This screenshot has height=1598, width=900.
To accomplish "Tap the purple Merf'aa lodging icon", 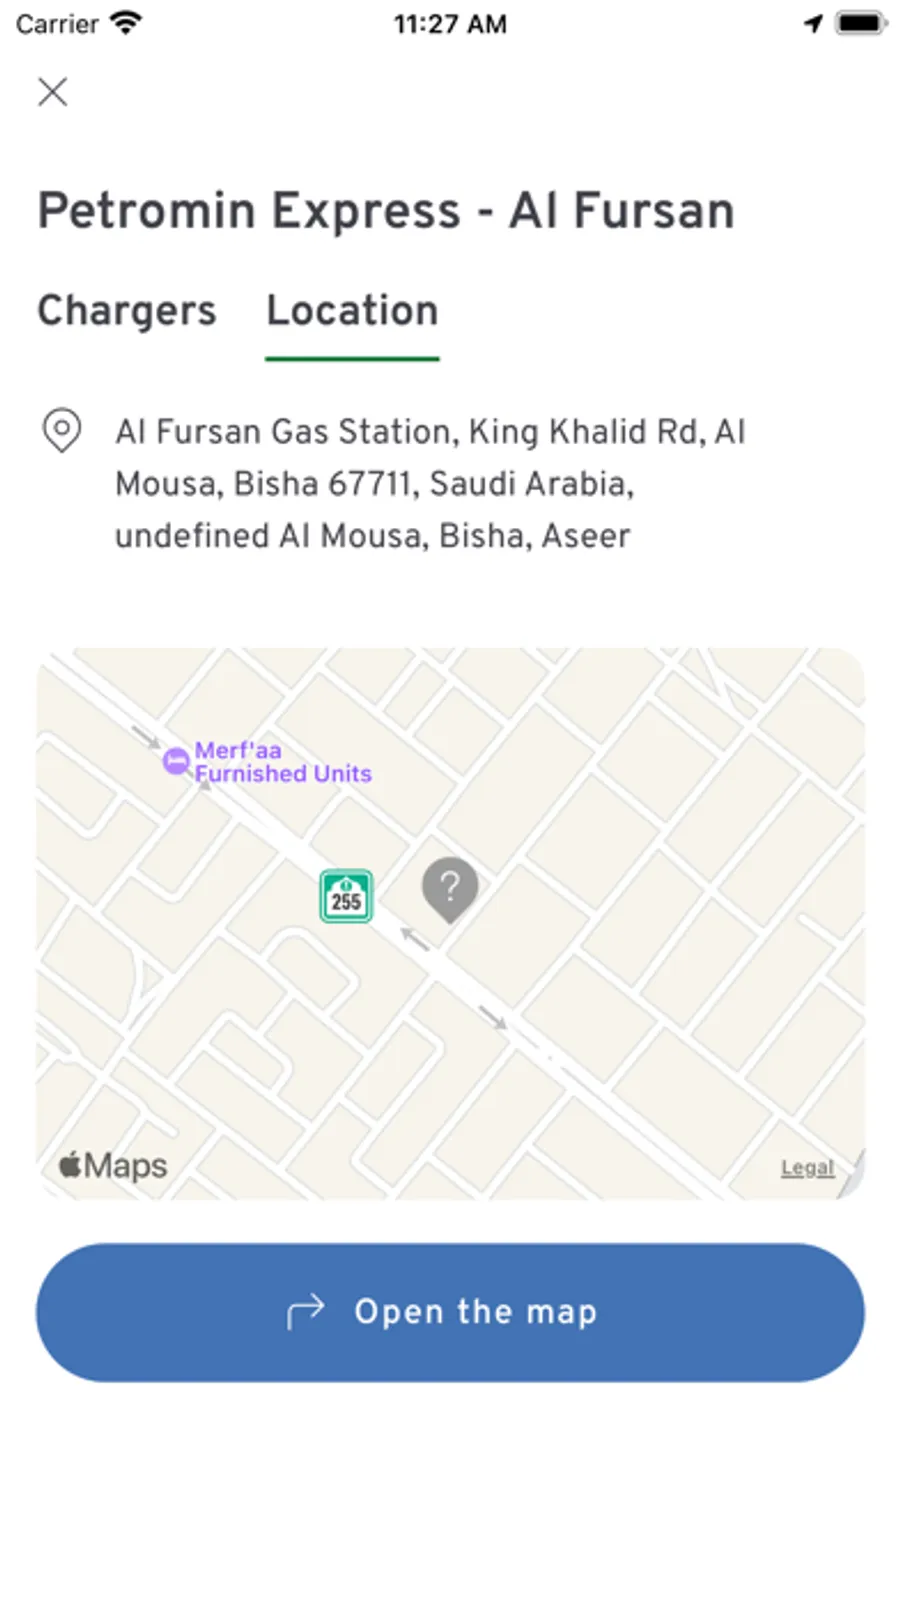I will pos(176,762).
